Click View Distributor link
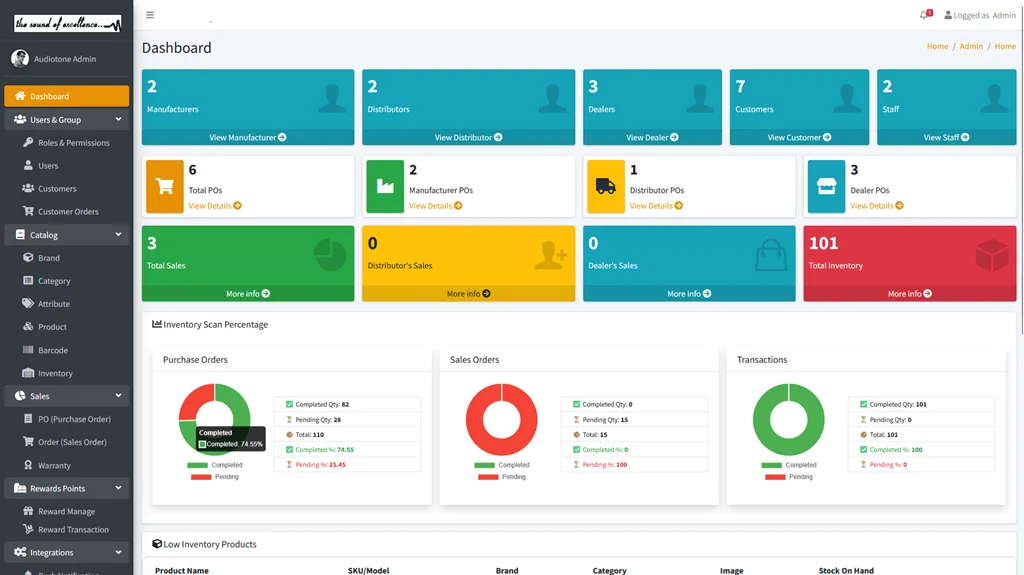Image resolution: width=1024 pixels, height=575 pixels. click(x=468, y=137)
